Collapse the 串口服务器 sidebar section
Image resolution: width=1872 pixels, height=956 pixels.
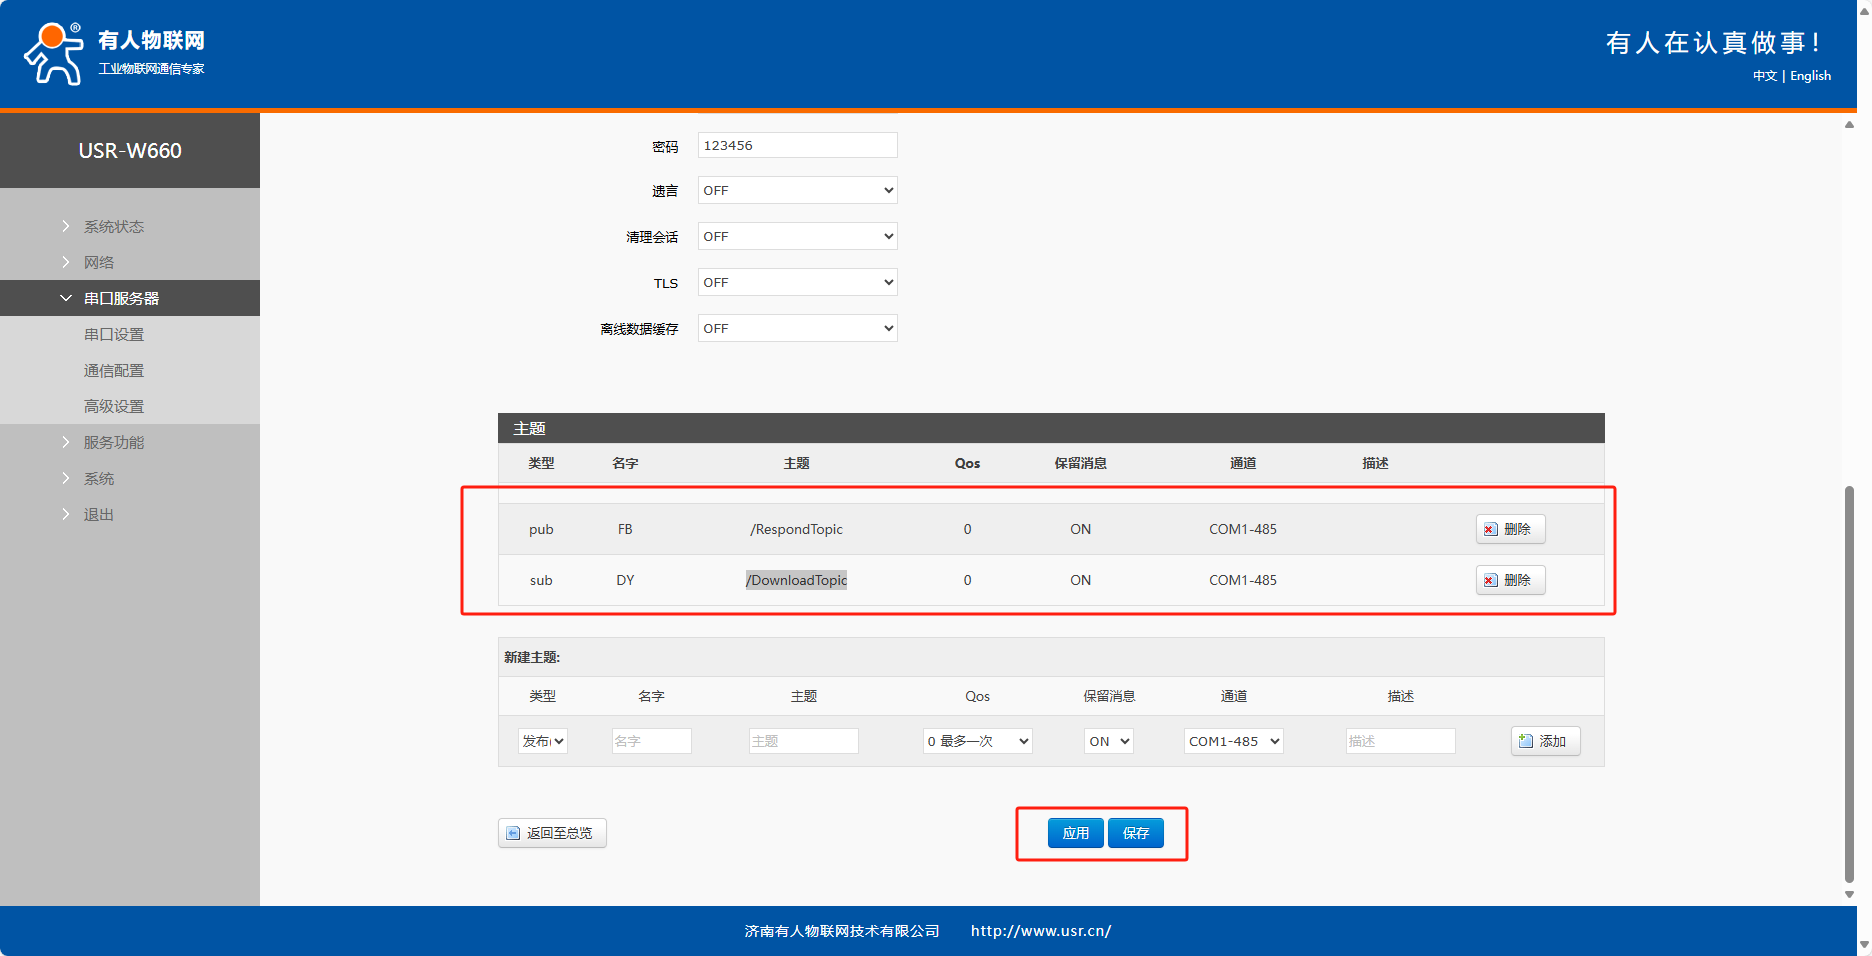pyautogui.click(x=66, y=298)
